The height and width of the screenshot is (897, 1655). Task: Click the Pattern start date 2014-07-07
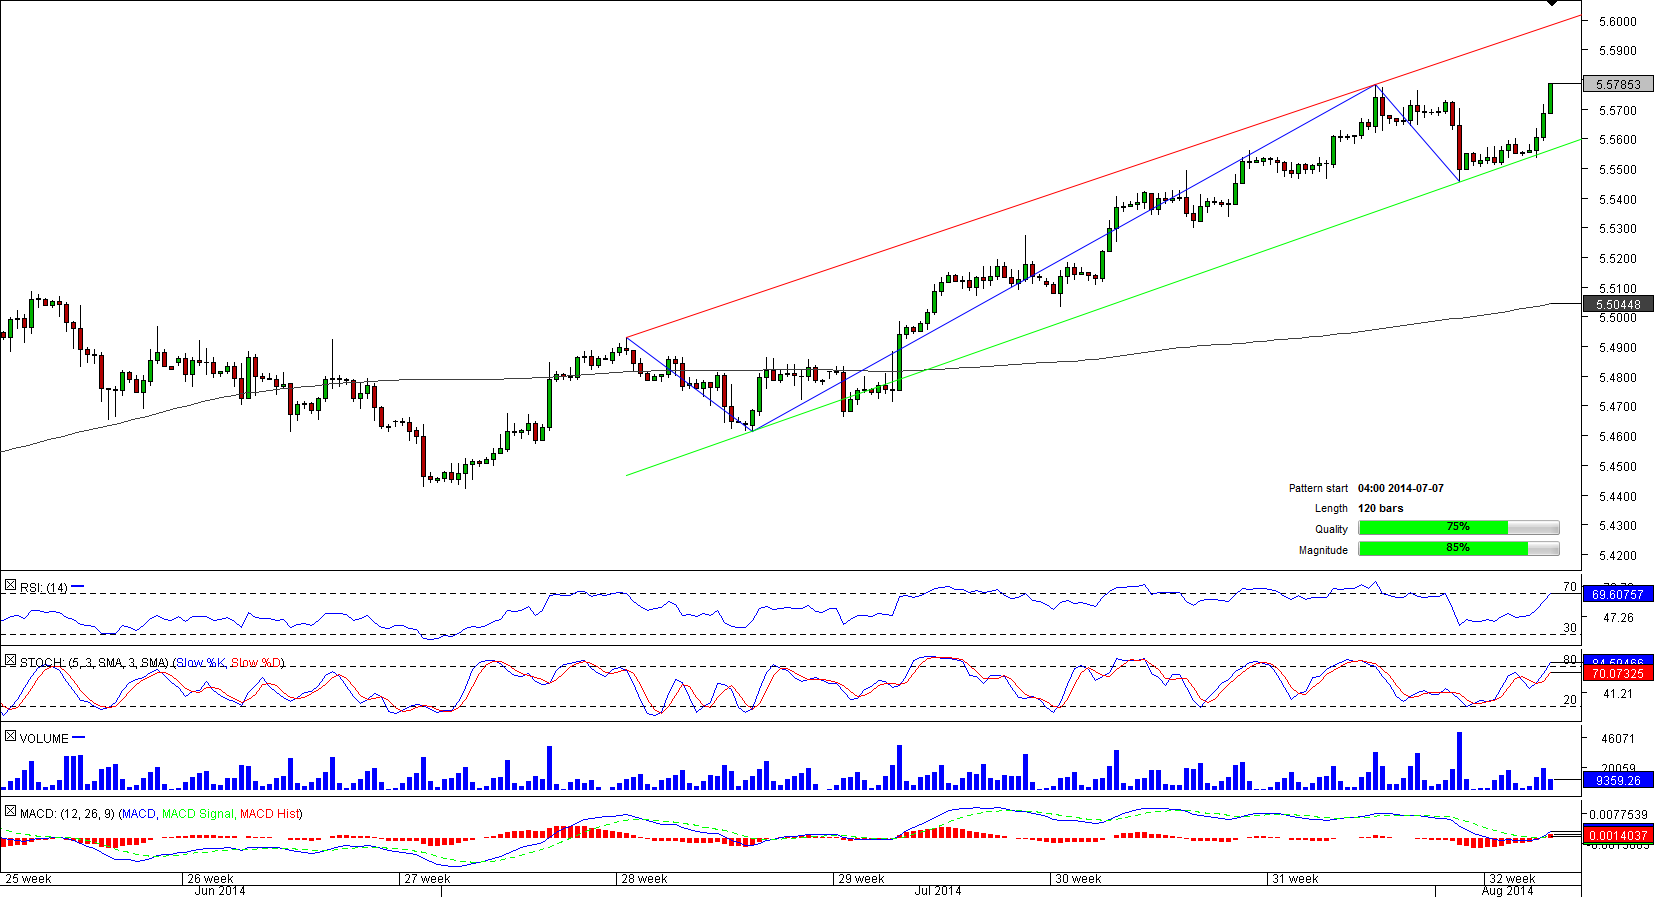point(1401,489)
